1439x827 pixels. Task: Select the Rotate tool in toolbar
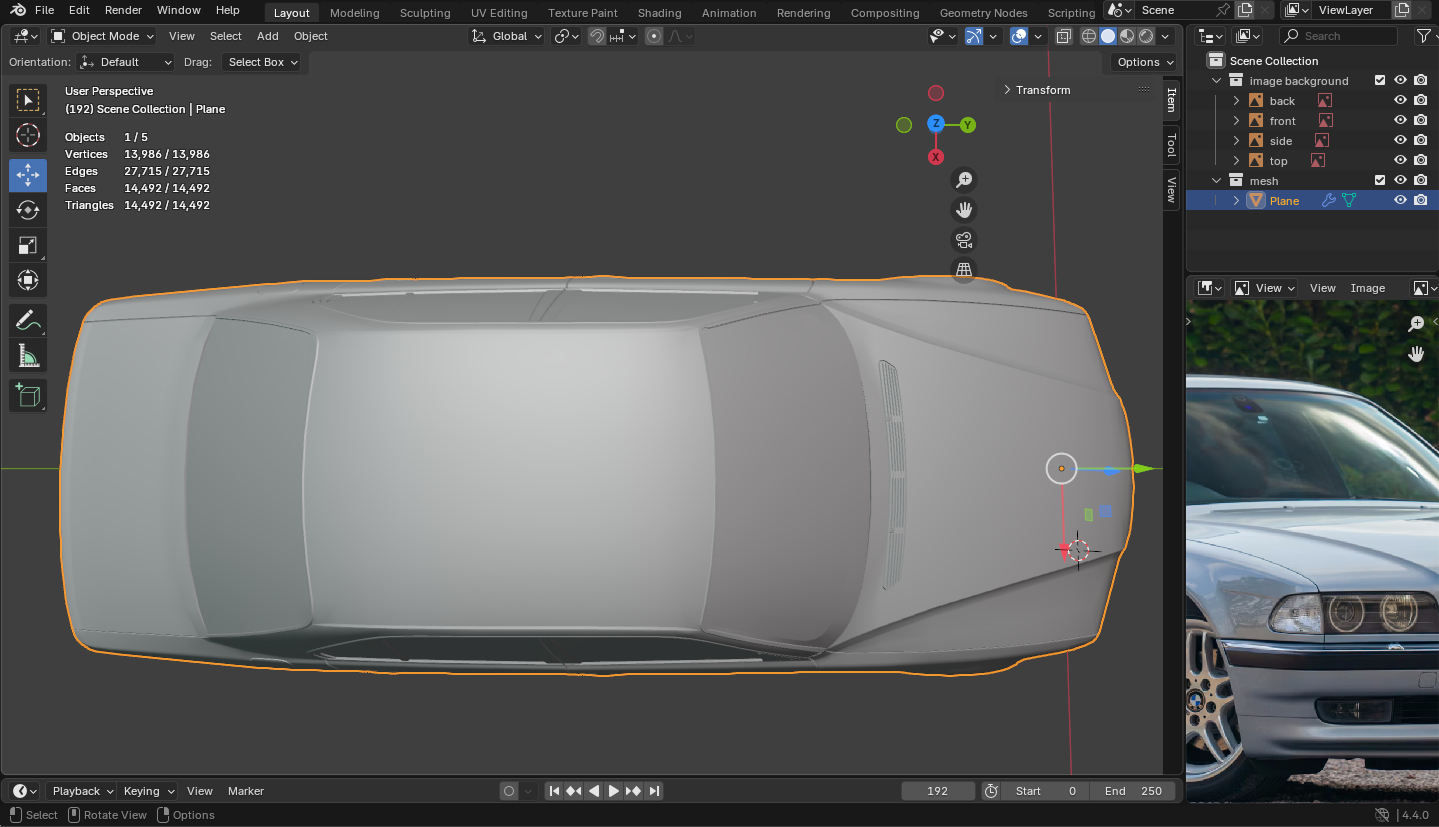click(x=28, y=210)
